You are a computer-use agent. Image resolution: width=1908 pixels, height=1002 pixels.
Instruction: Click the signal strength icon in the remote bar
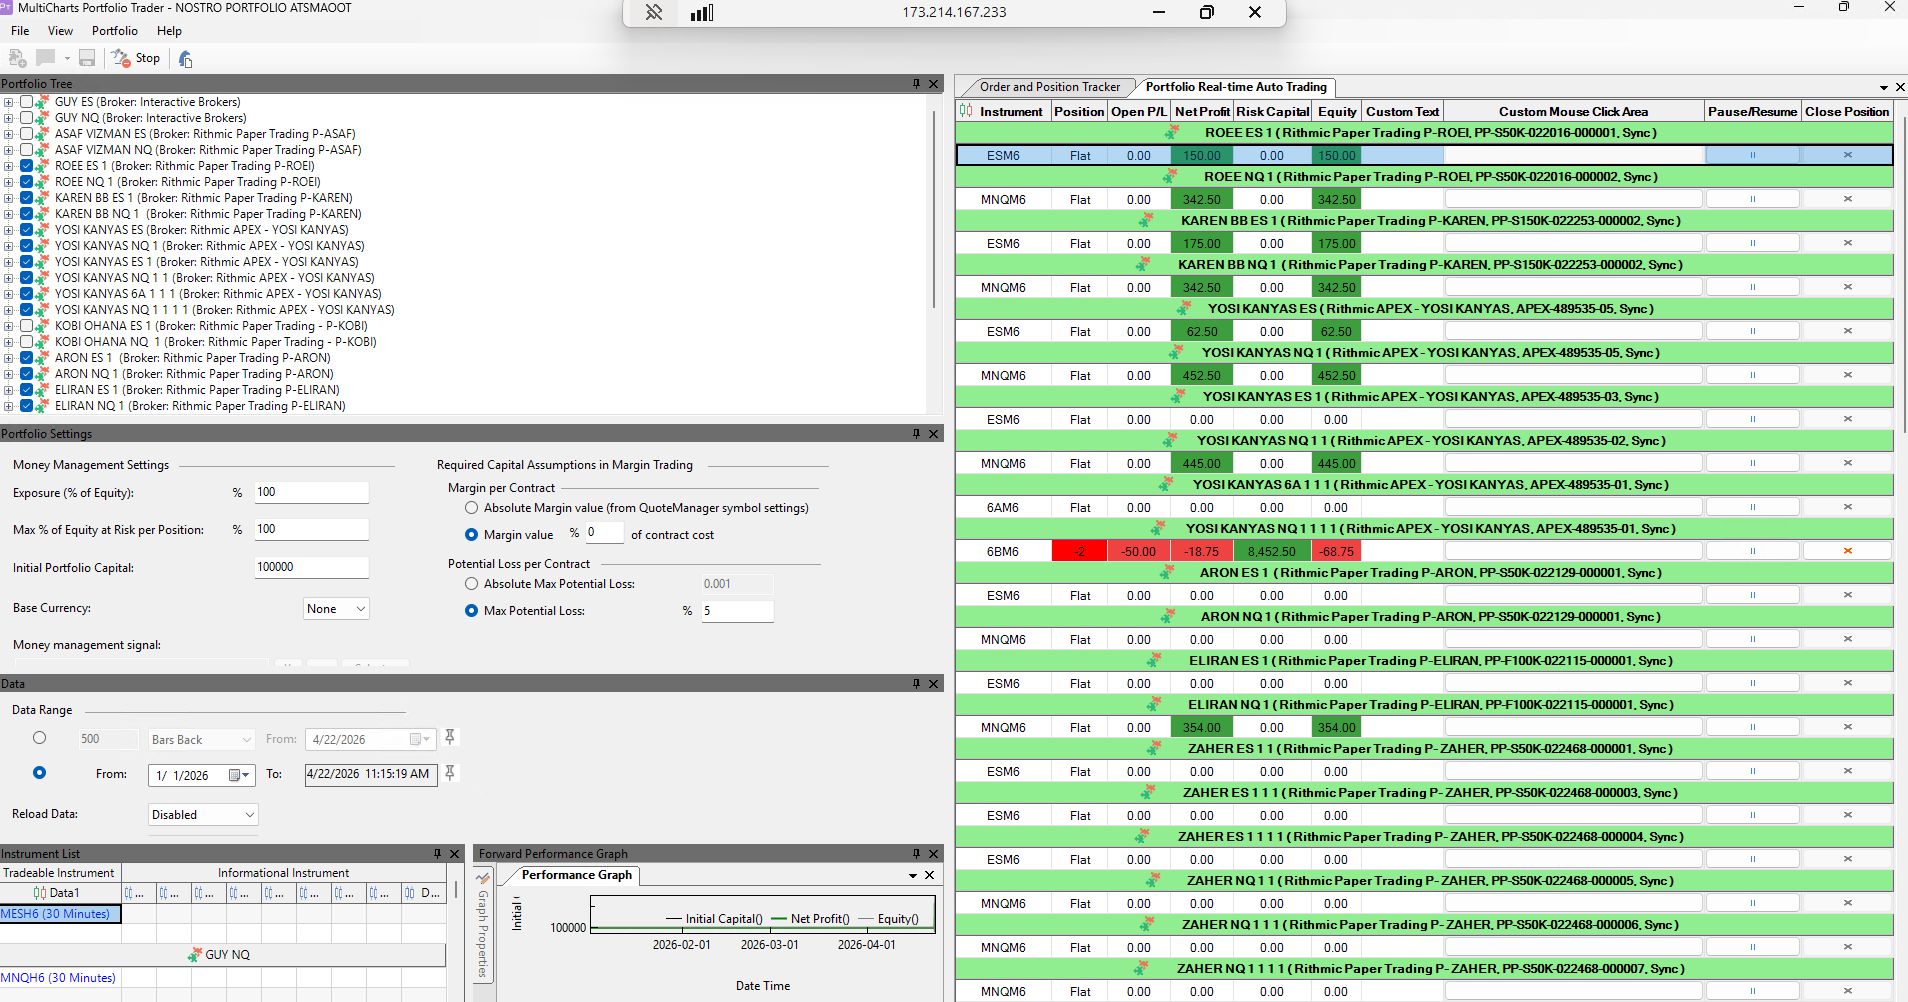tap(702, 13)
